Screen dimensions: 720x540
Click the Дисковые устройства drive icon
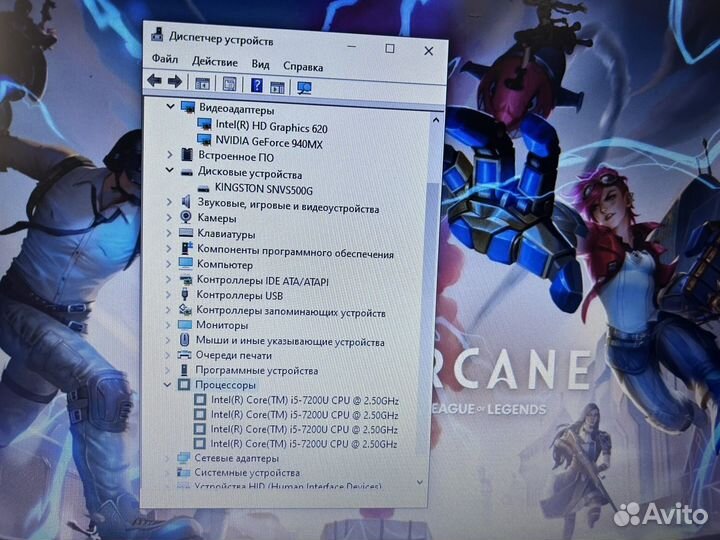(x=186, y=172)
